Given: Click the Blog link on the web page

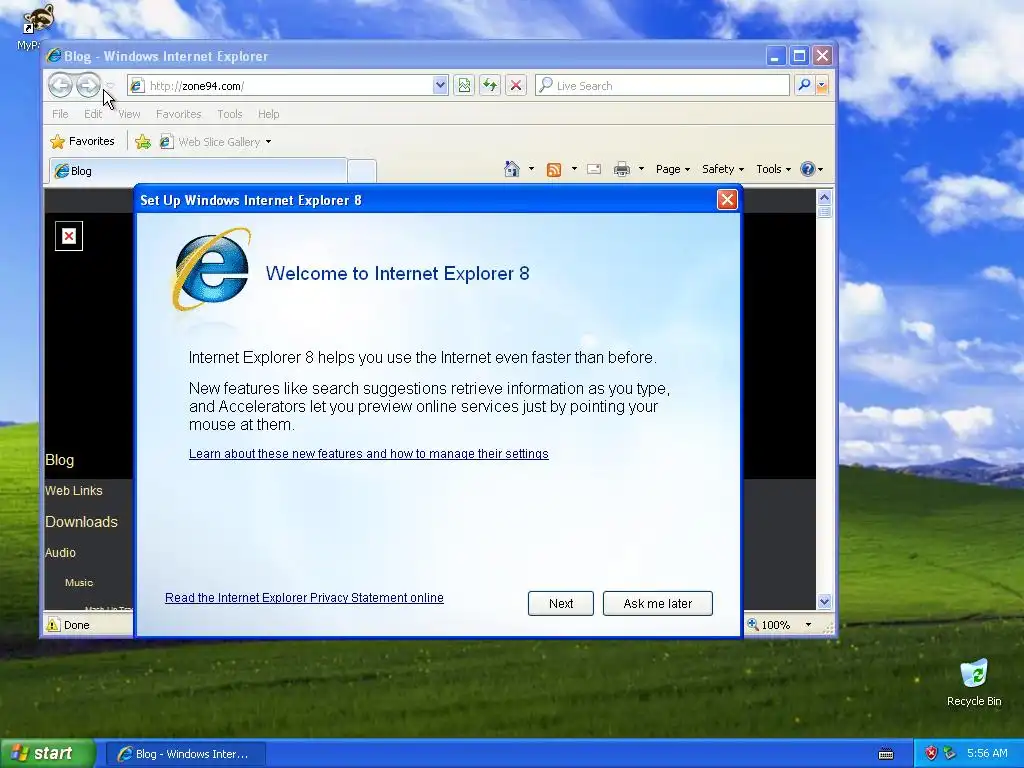Looking at the screenshot, I should pos(59,460).
